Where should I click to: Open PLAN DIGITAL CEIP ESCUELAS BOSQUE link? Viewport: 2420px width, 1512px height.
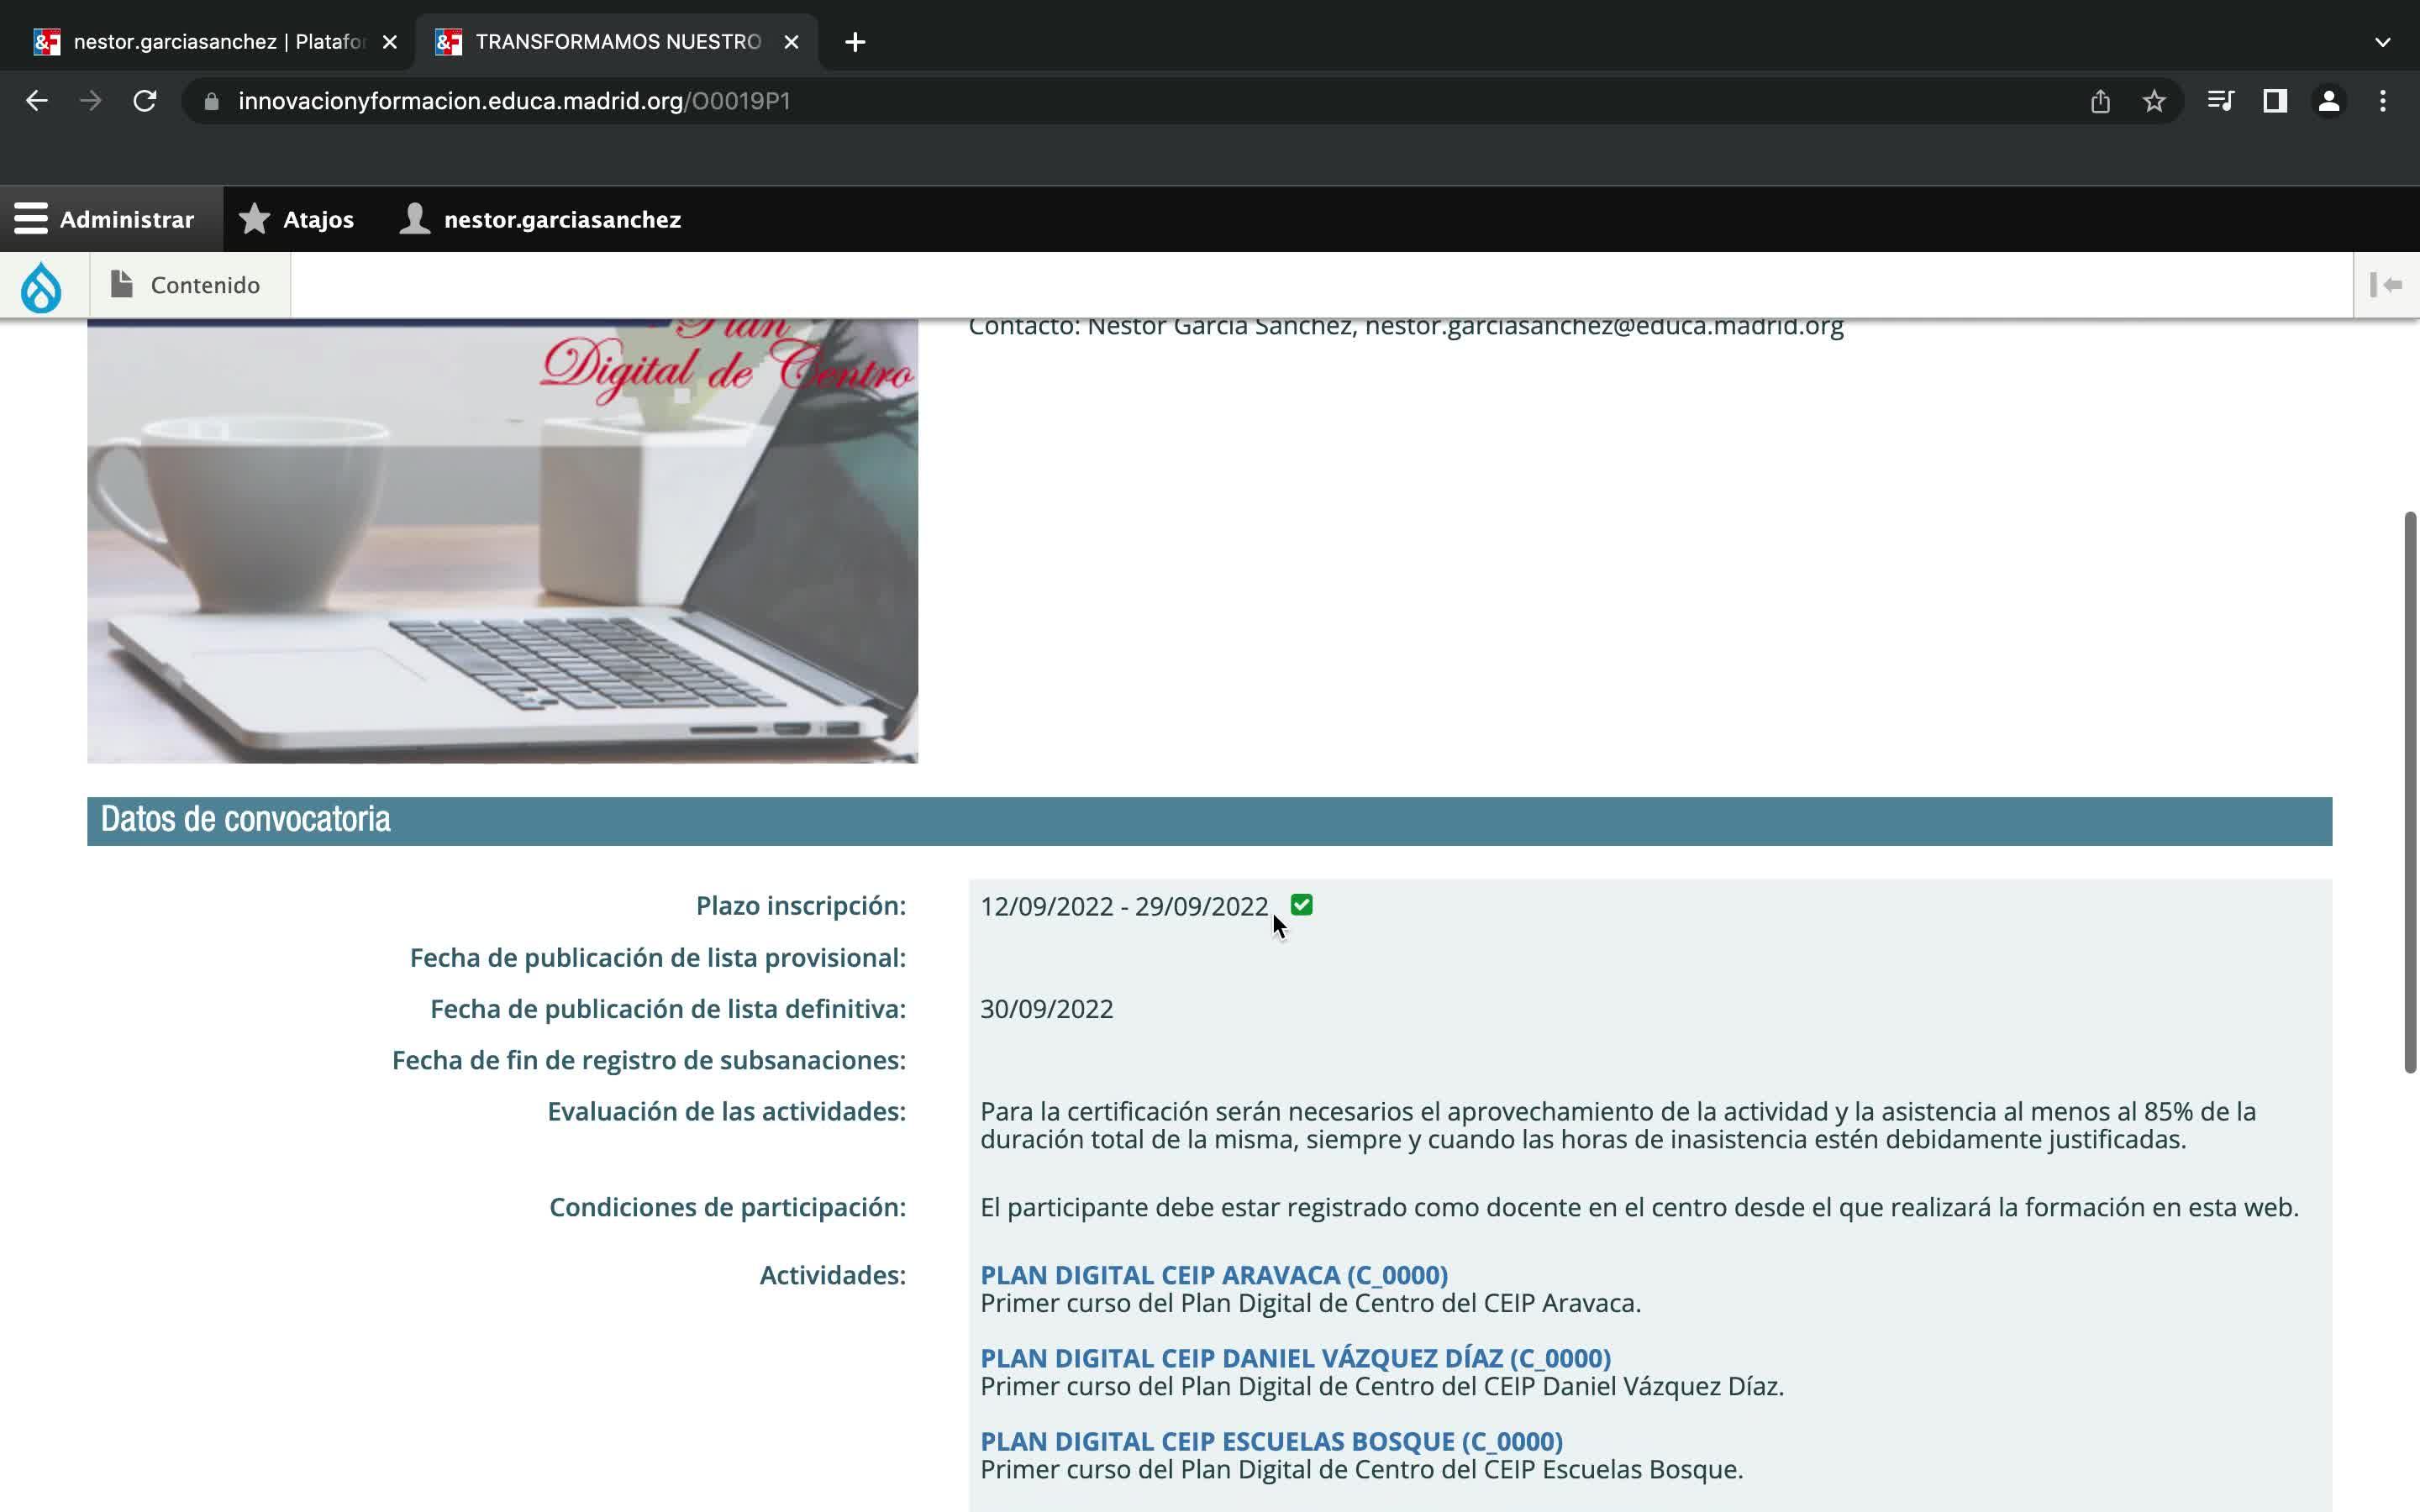coord(1270,1441)
